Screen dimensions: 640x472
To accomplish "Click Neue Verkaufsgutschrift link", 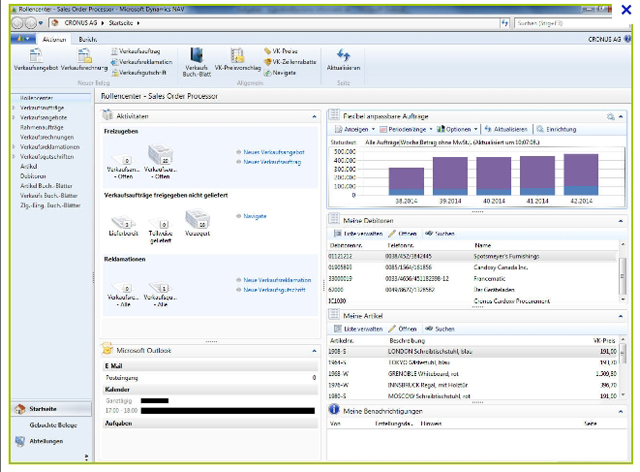I will pos(274,290).
